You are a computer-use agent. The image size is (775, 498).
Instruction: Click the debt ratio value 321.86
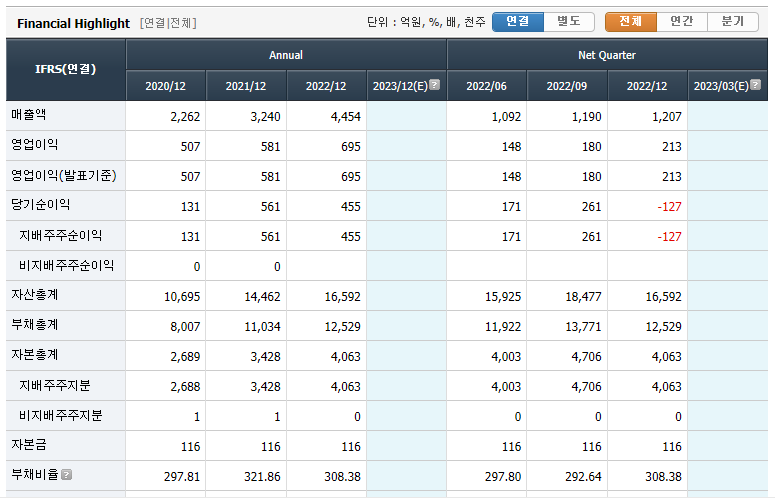click(x=262, y=477)
